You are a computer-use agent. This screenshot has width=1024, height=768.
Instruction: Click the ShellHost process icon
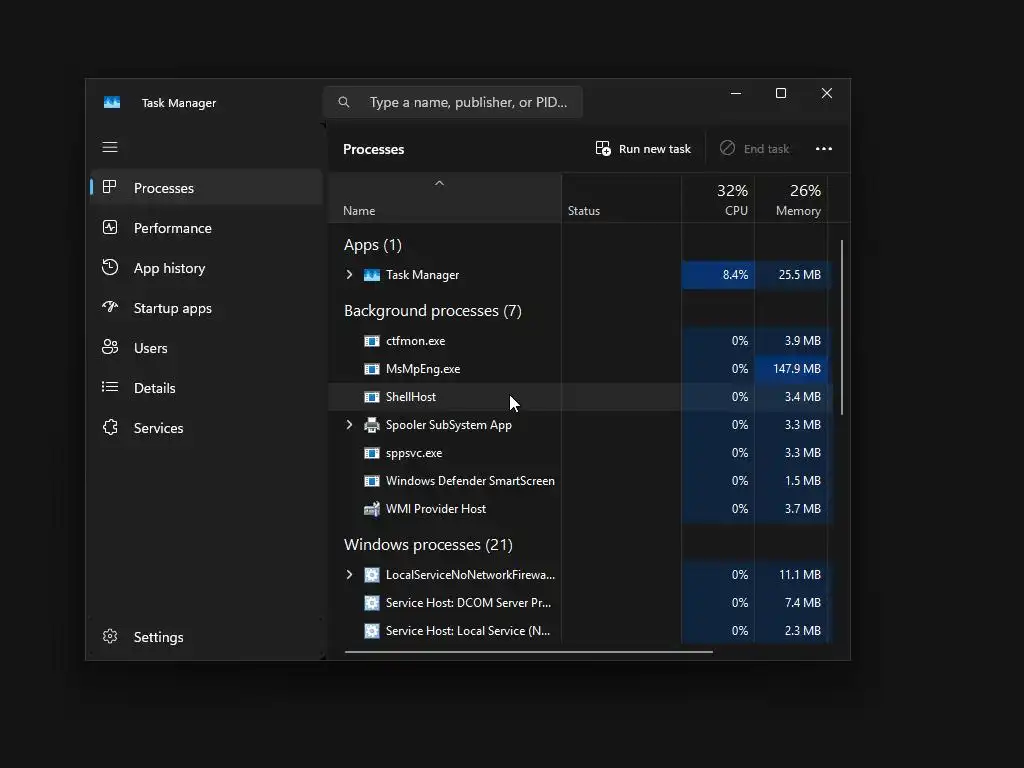[372, 397]
